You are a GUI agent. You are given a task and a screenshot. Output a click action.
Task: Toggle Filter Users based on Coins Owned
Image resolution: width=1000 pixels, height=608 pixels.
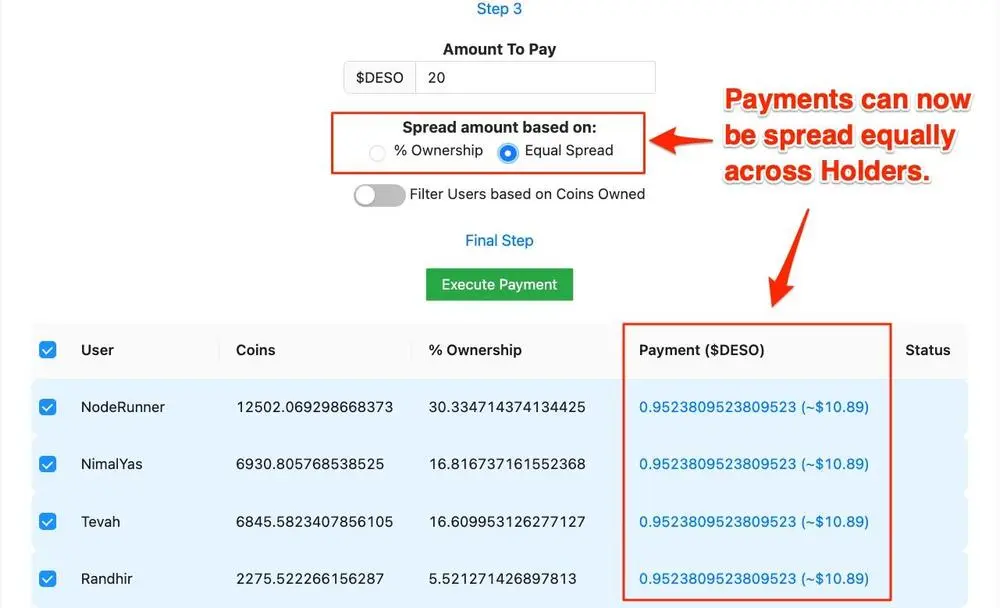coord(379,195)
